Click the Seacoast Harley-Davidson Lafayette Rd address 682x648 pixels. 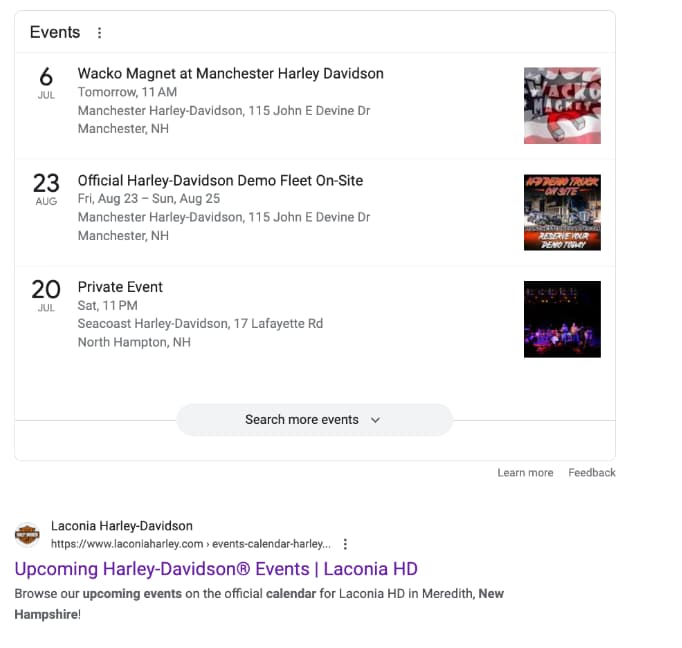pos(200,324)
